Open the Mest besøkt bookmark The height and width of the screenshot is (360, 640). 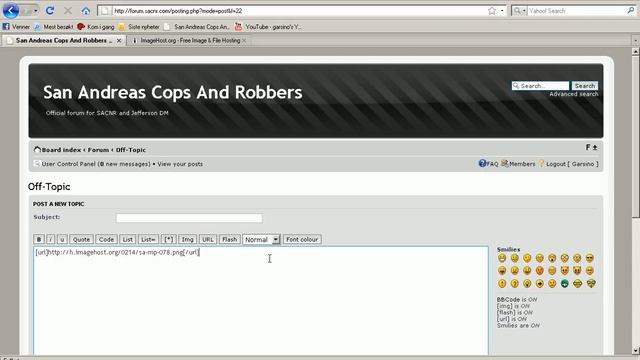coord(53,27)
